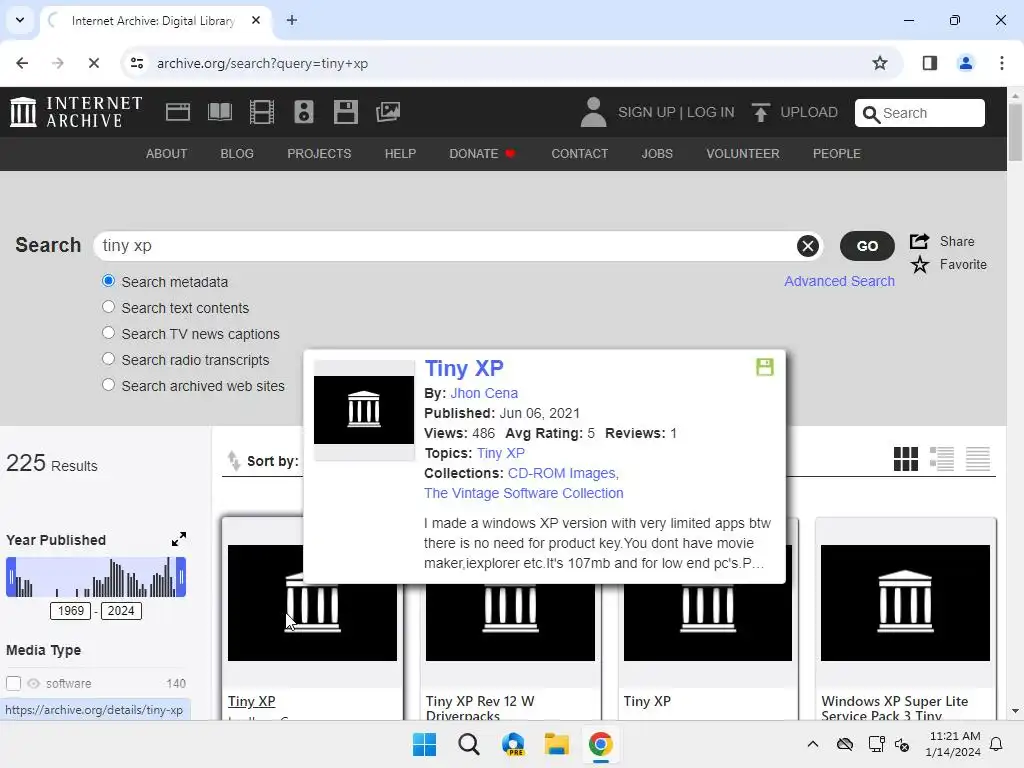Select Search archived web sites option
This screenshot has width=1024, height=768.
[108, 385]
